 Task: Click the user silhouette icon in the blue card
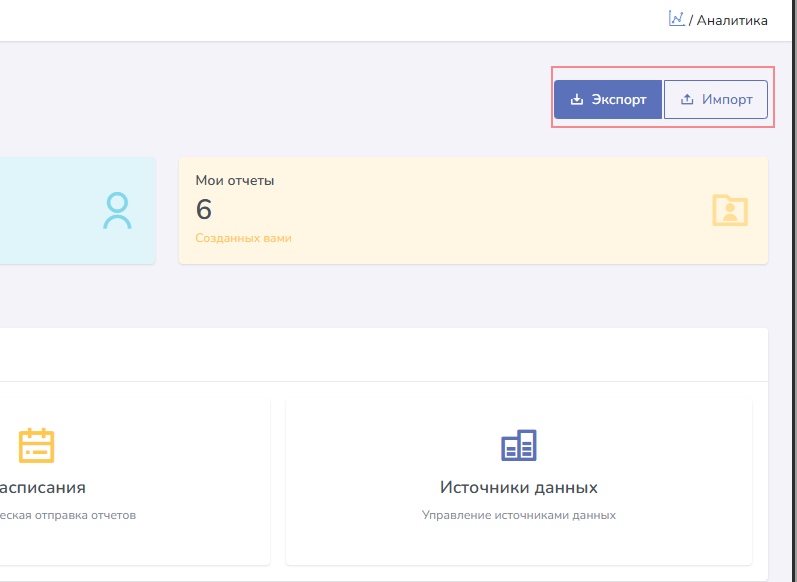(x=117, y=210)
